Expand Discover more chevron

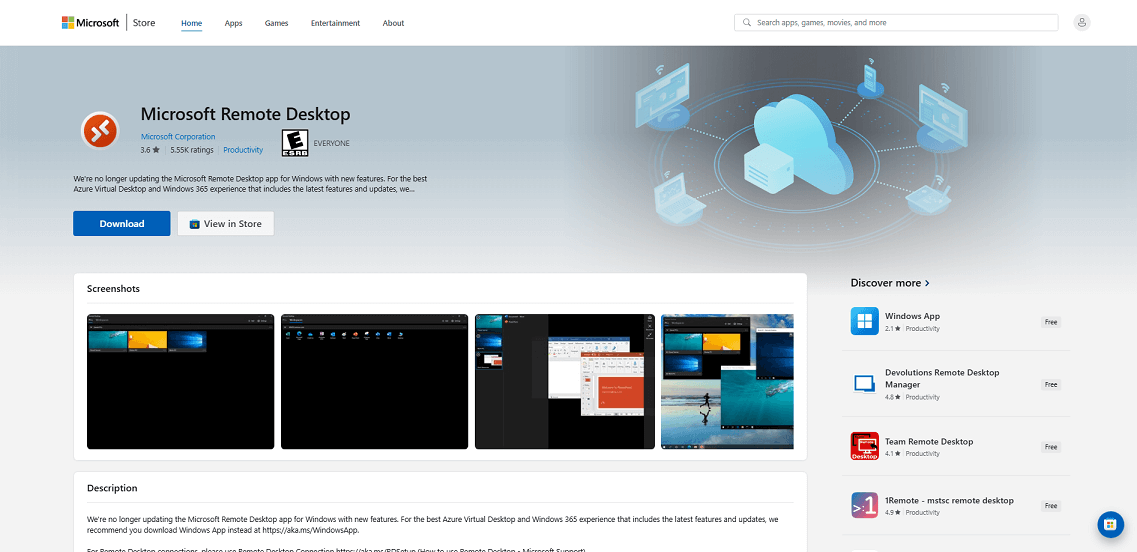click(927, 283)
